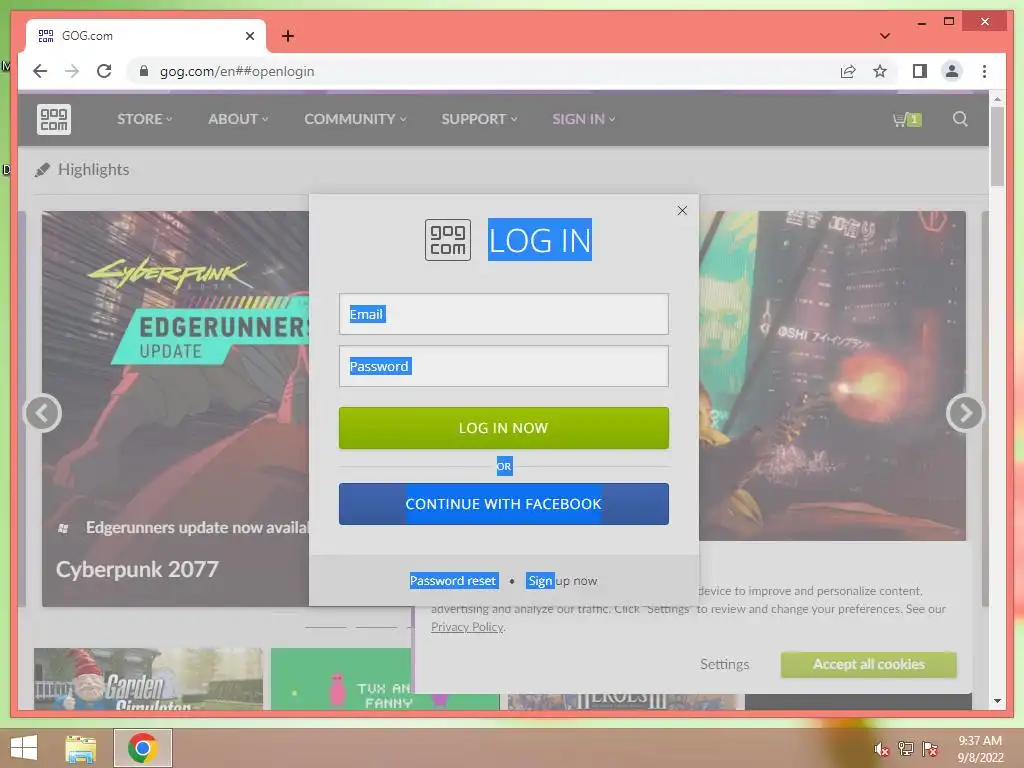The height and width of the screenshot is (768, 1024).
Task: Open a new tab with the plus button
Action: (x=287, y=36)
